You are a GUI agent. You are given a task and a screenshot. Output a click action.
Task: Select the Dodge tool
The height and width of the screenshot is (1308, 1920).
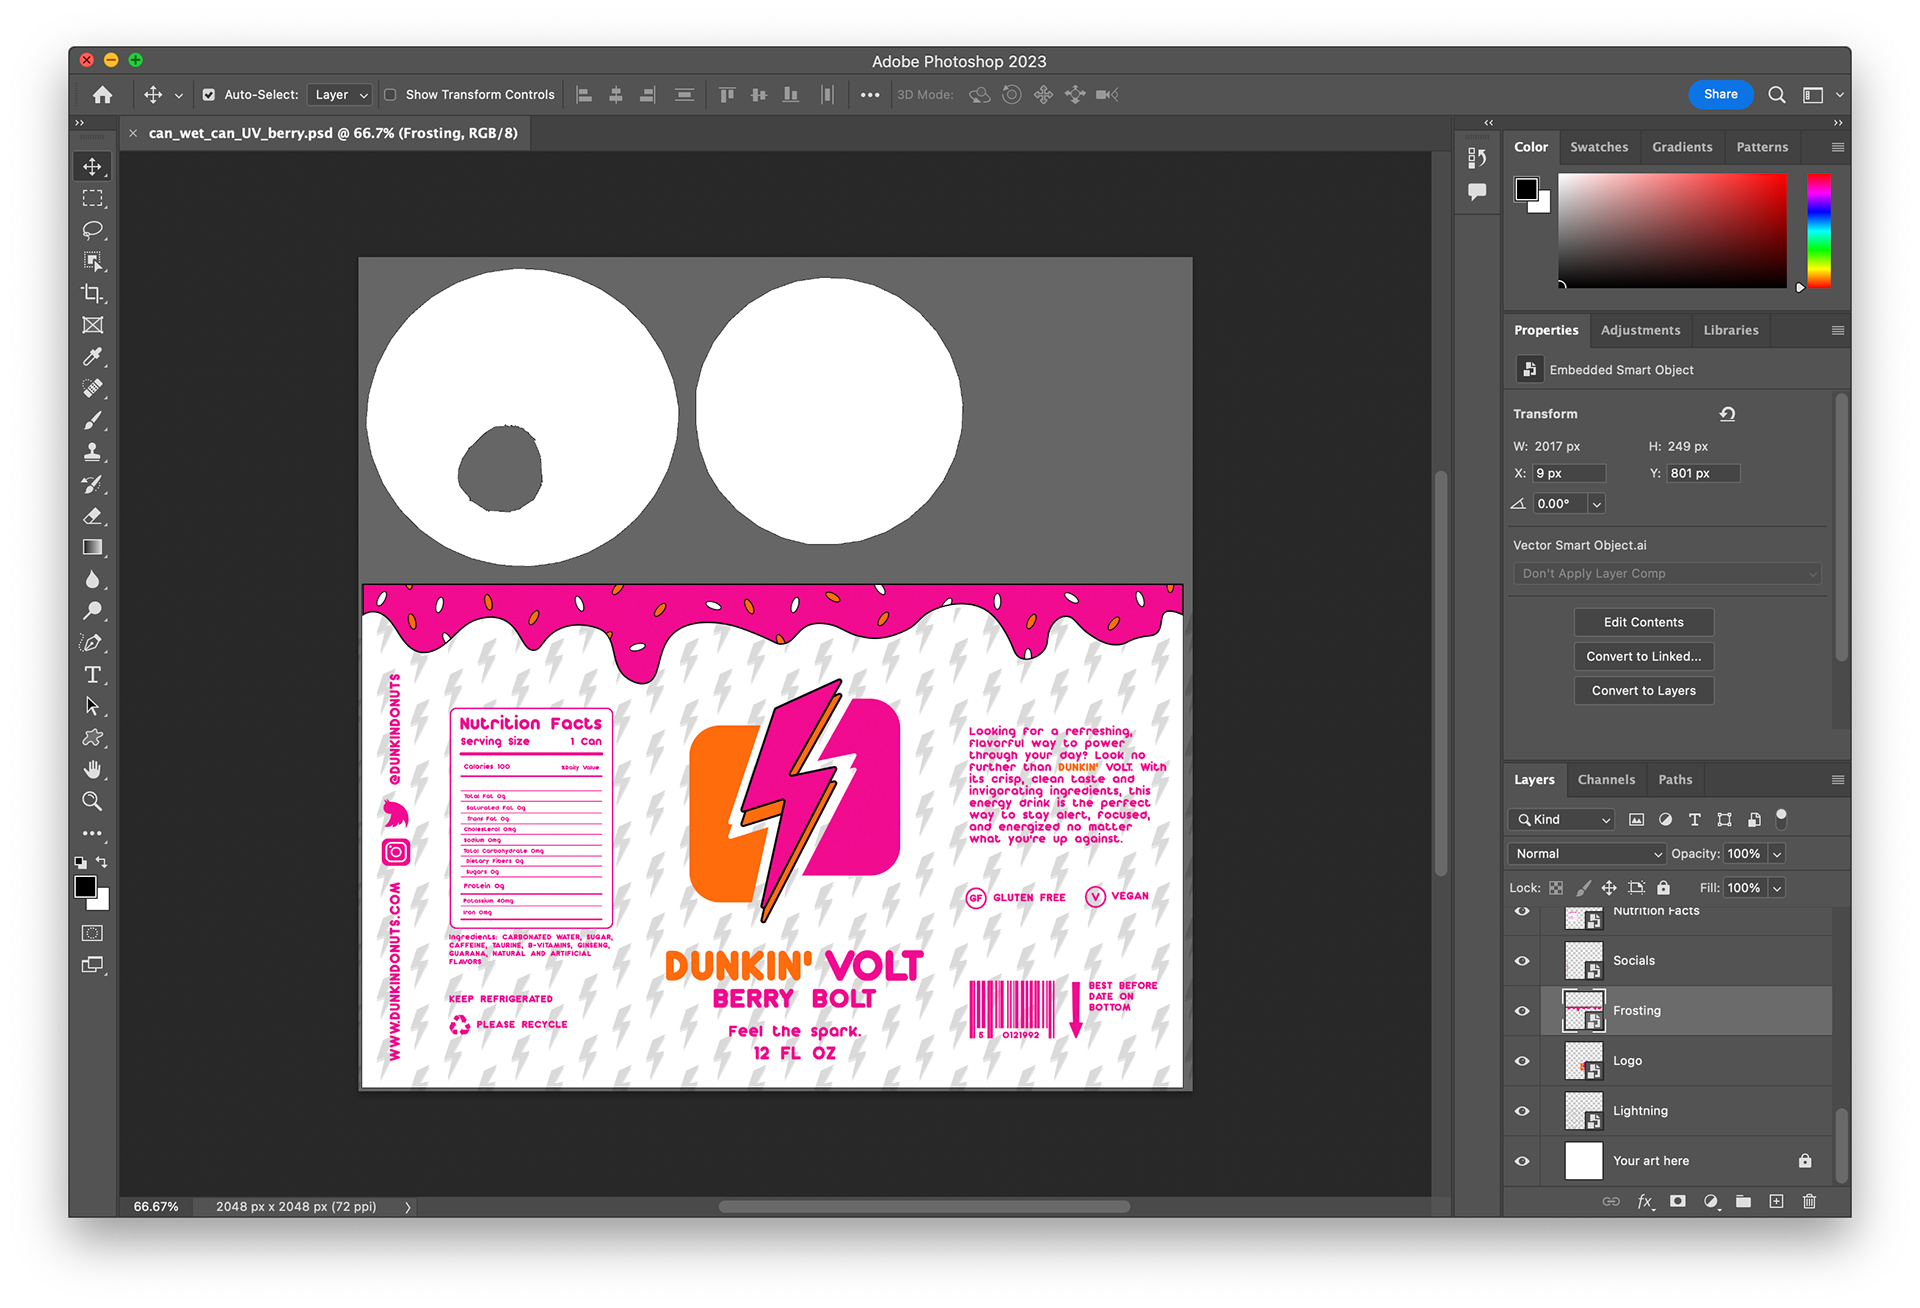92,611
